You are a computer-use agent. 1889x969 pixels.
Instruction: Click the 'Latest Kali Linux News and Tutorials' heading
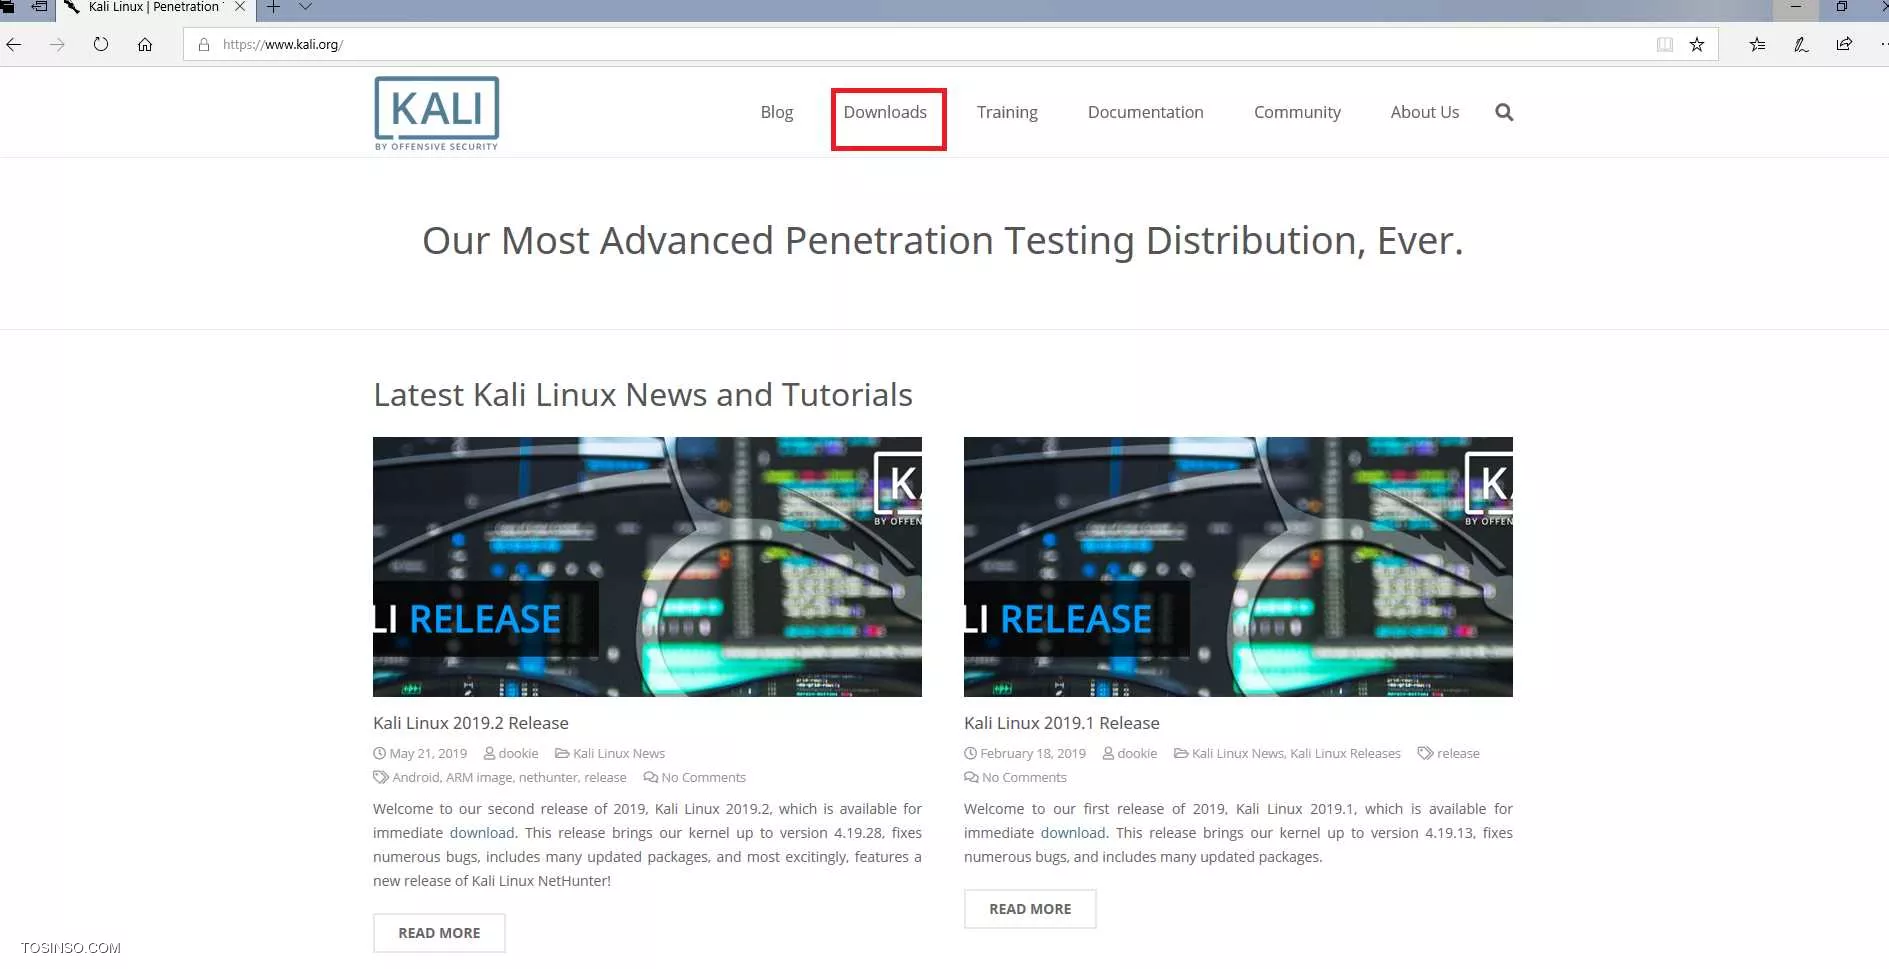643,395
